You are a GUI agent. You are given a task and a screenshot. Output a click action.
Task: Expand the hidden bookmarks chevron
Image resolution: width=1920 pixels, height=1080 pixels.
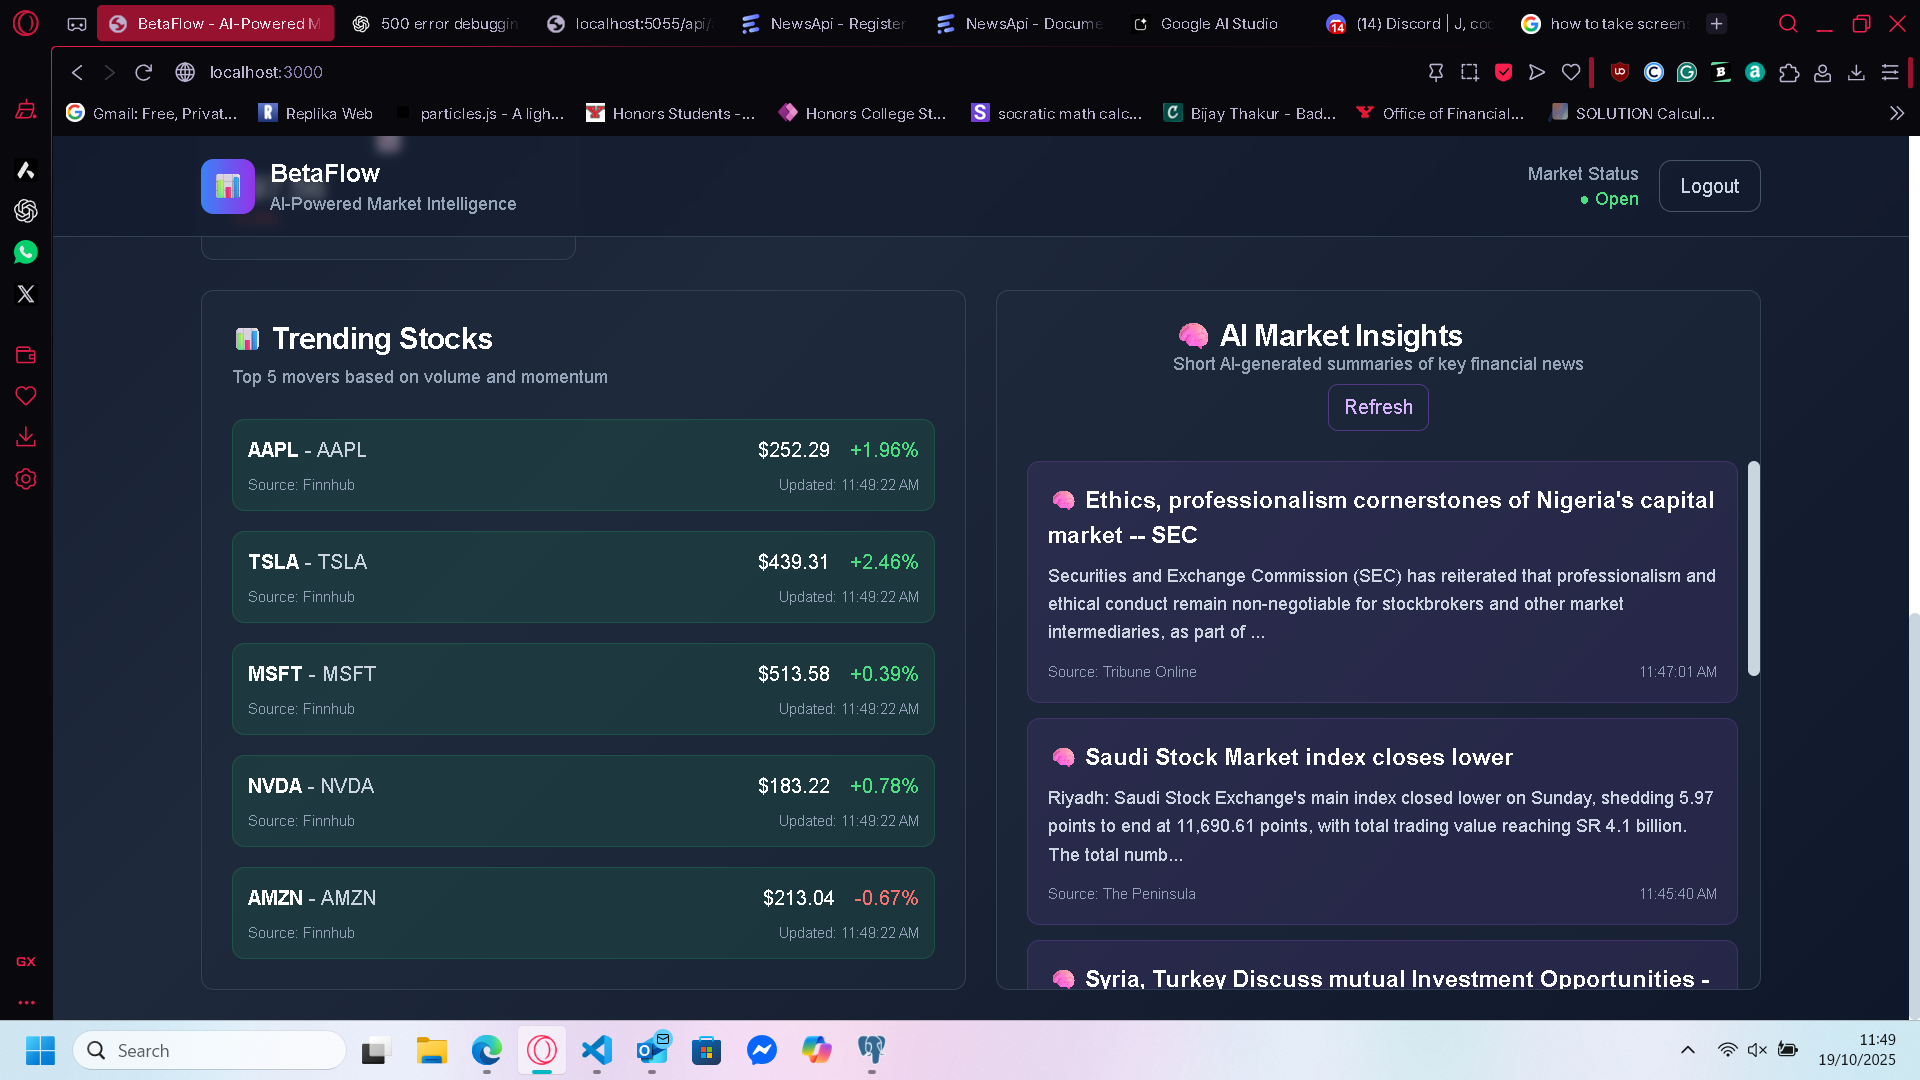click(x=1896, y=114)
